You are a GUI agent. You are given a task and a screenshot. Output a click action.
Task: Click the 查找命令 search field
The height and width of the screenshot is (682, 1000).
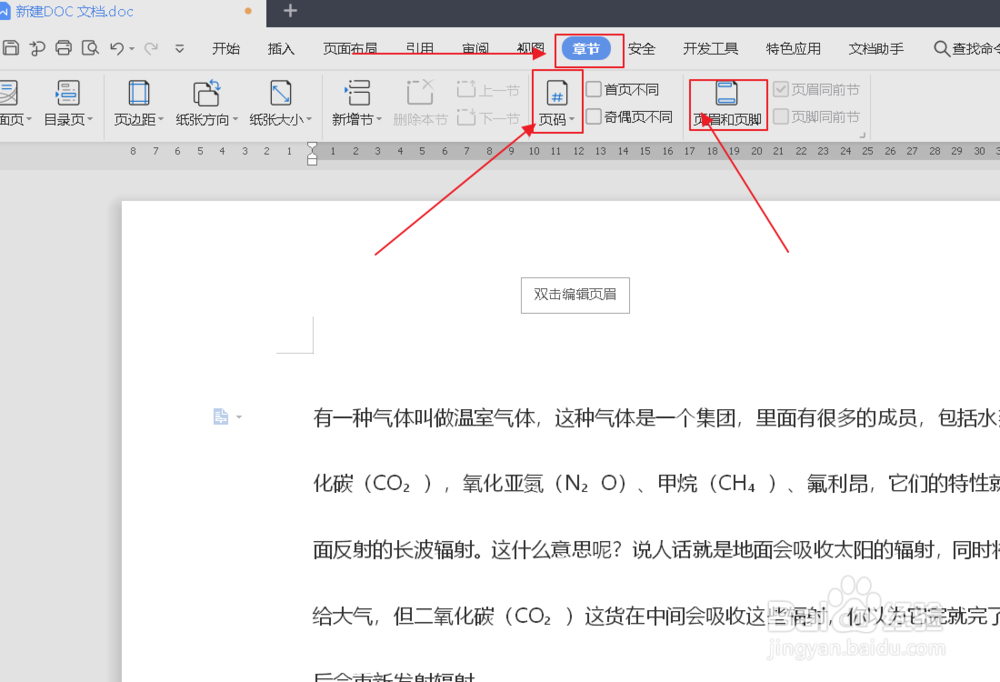click(x=967, y=48)
